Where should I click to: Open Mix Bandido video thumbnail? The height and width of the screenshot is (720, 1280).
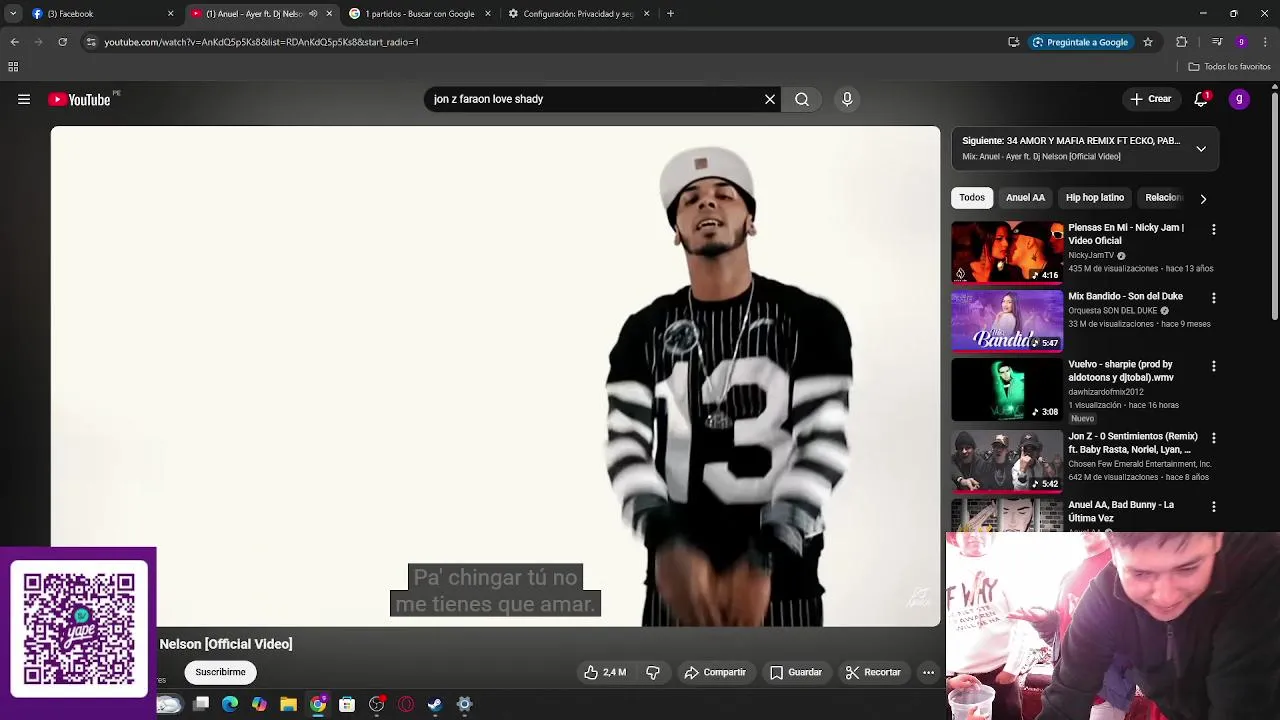click(1007, 321)
